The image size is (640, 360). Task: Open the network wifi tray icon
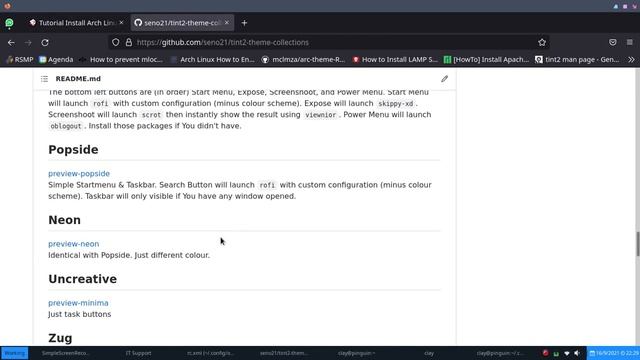coord(567,353)
